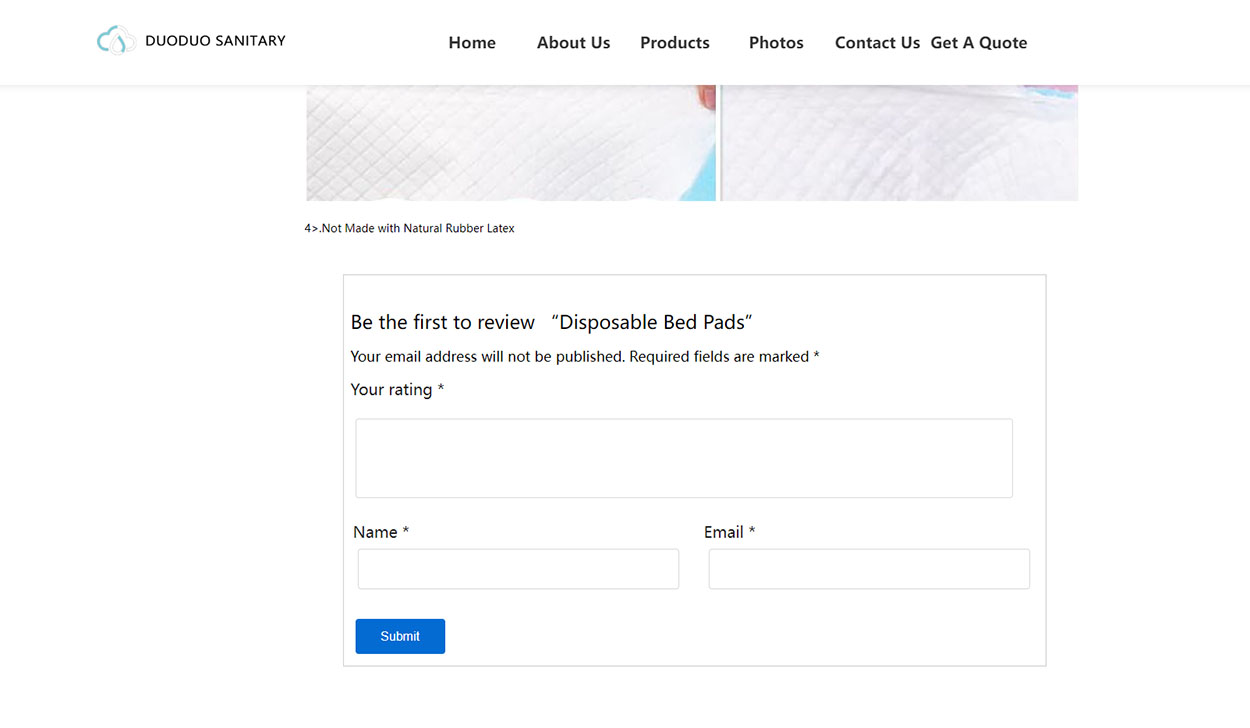Viewport: 1250px width, 728px height.
Task: Click the left bed pad product image
Action: click(510, 143)
